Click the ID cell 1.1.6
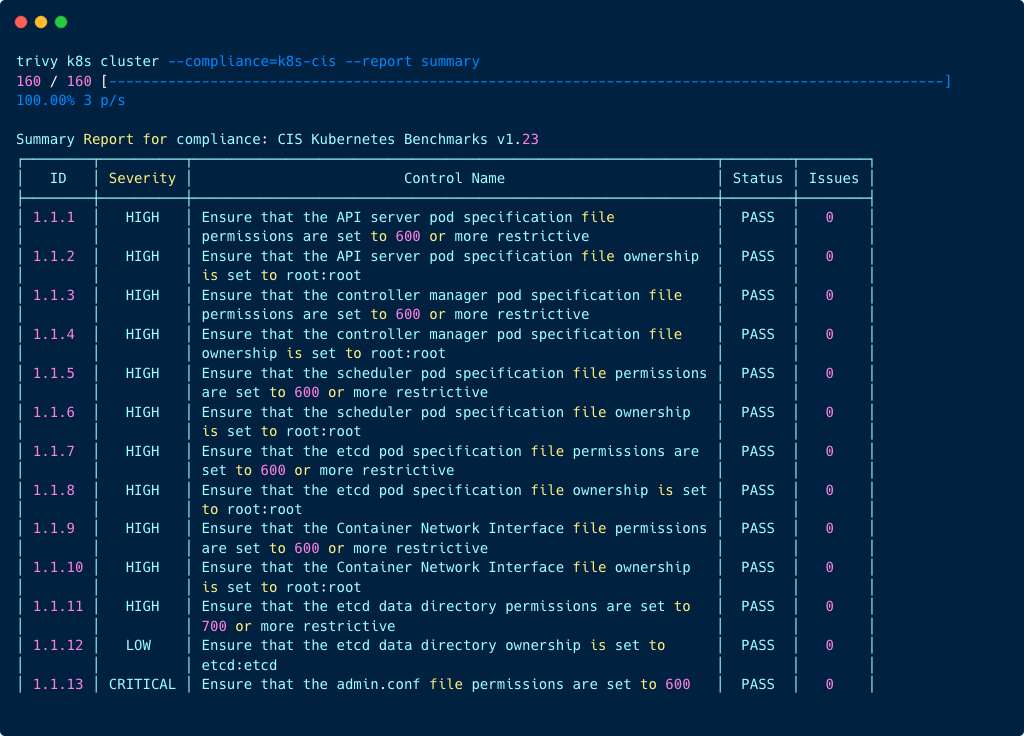The image size is (1024, 736). pos(54,412)
